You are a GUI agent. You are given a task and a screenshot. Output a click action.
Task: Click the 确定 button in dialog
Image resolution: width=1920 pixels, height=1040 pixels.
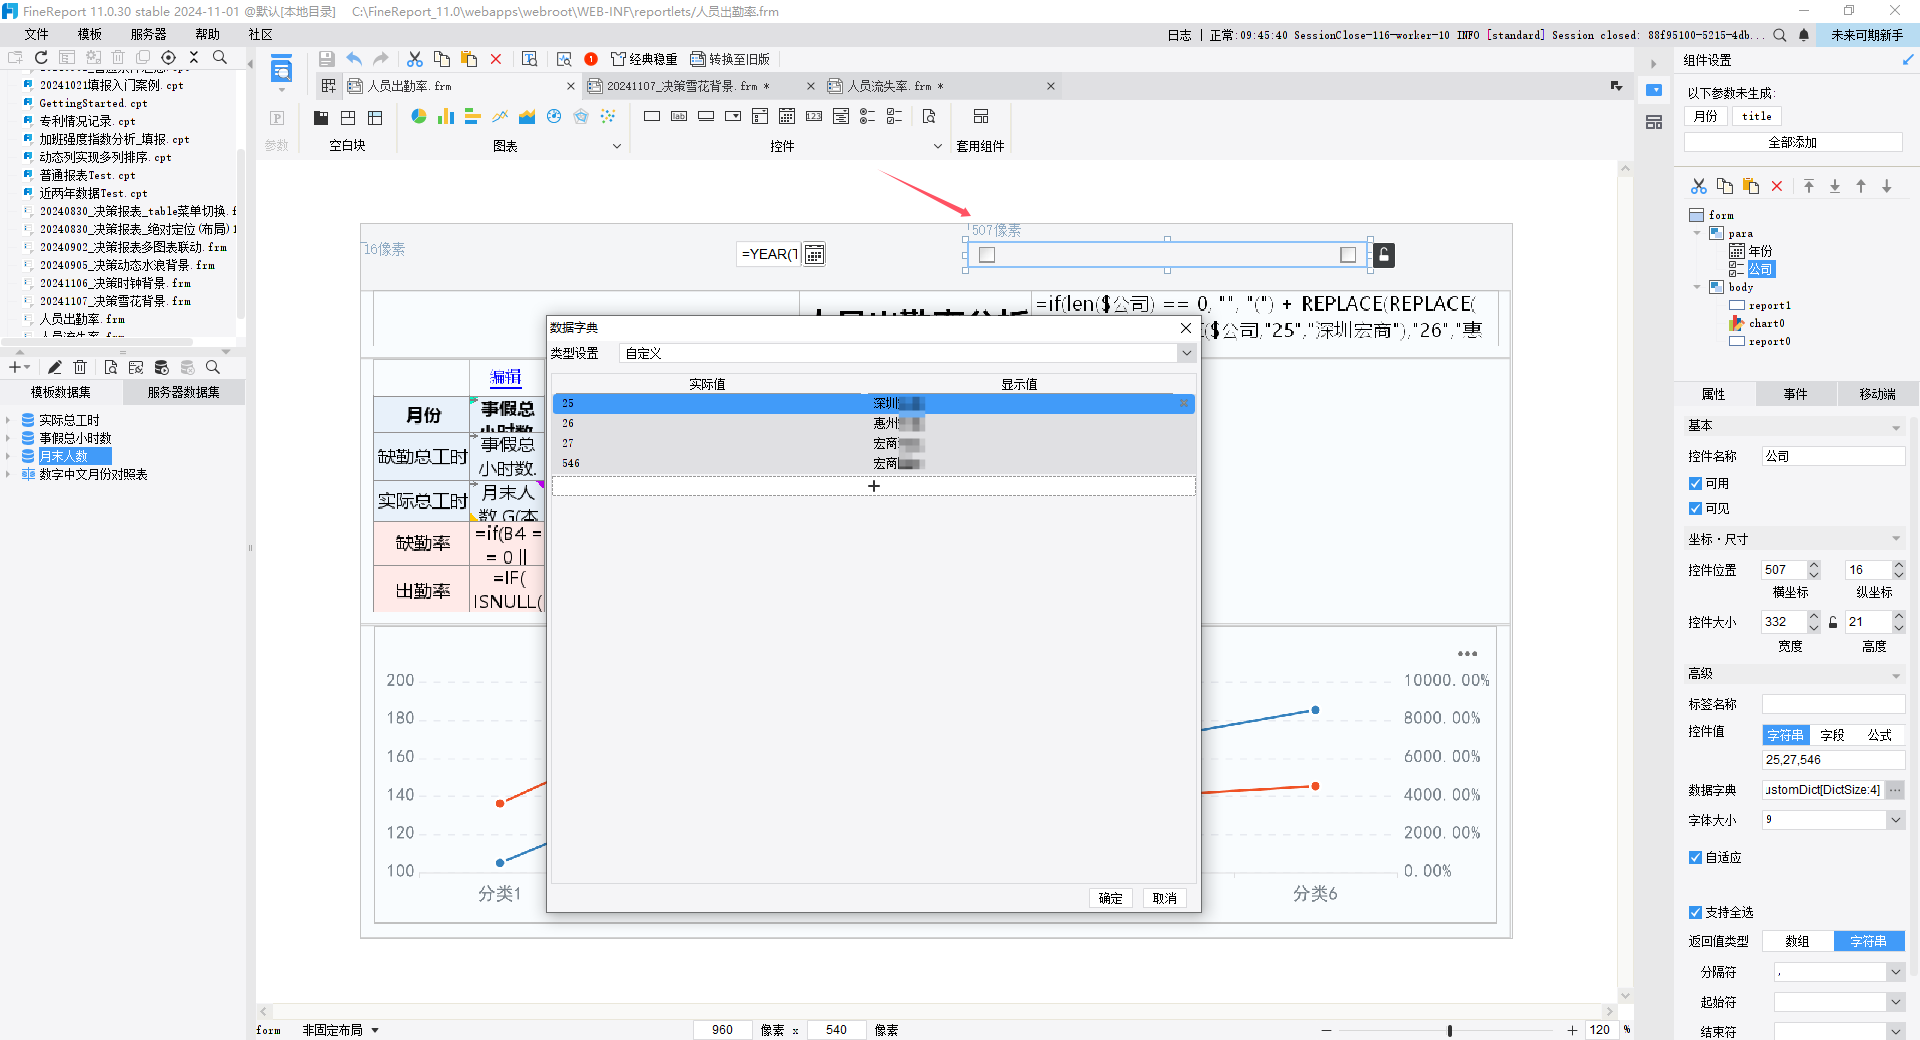pos(1110,898)
